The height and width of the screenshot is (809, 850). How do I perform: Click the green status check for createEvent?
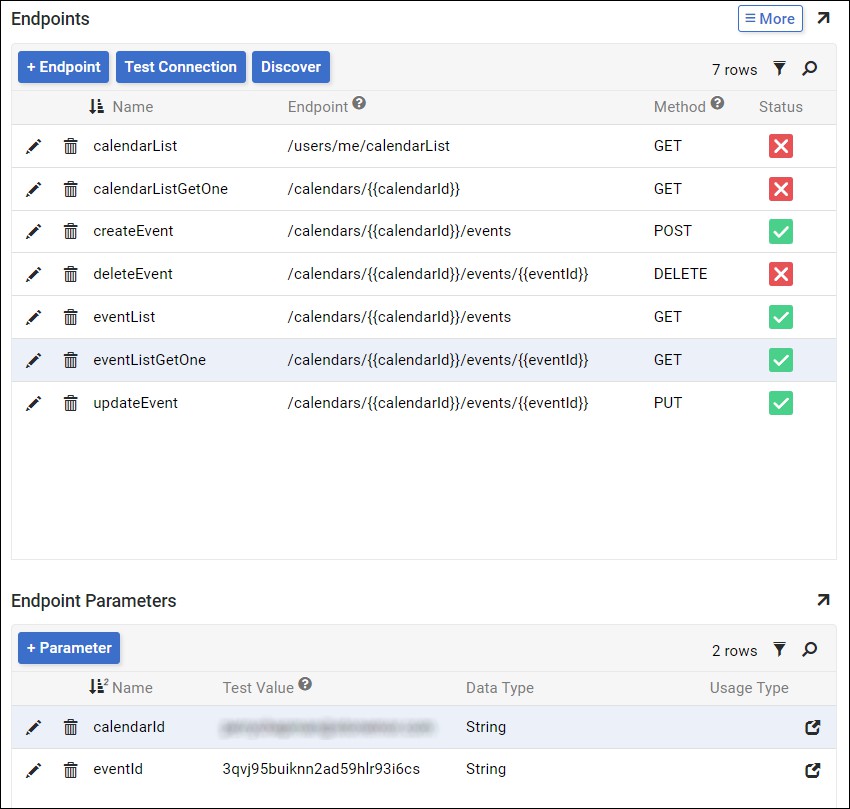(781, 231)
